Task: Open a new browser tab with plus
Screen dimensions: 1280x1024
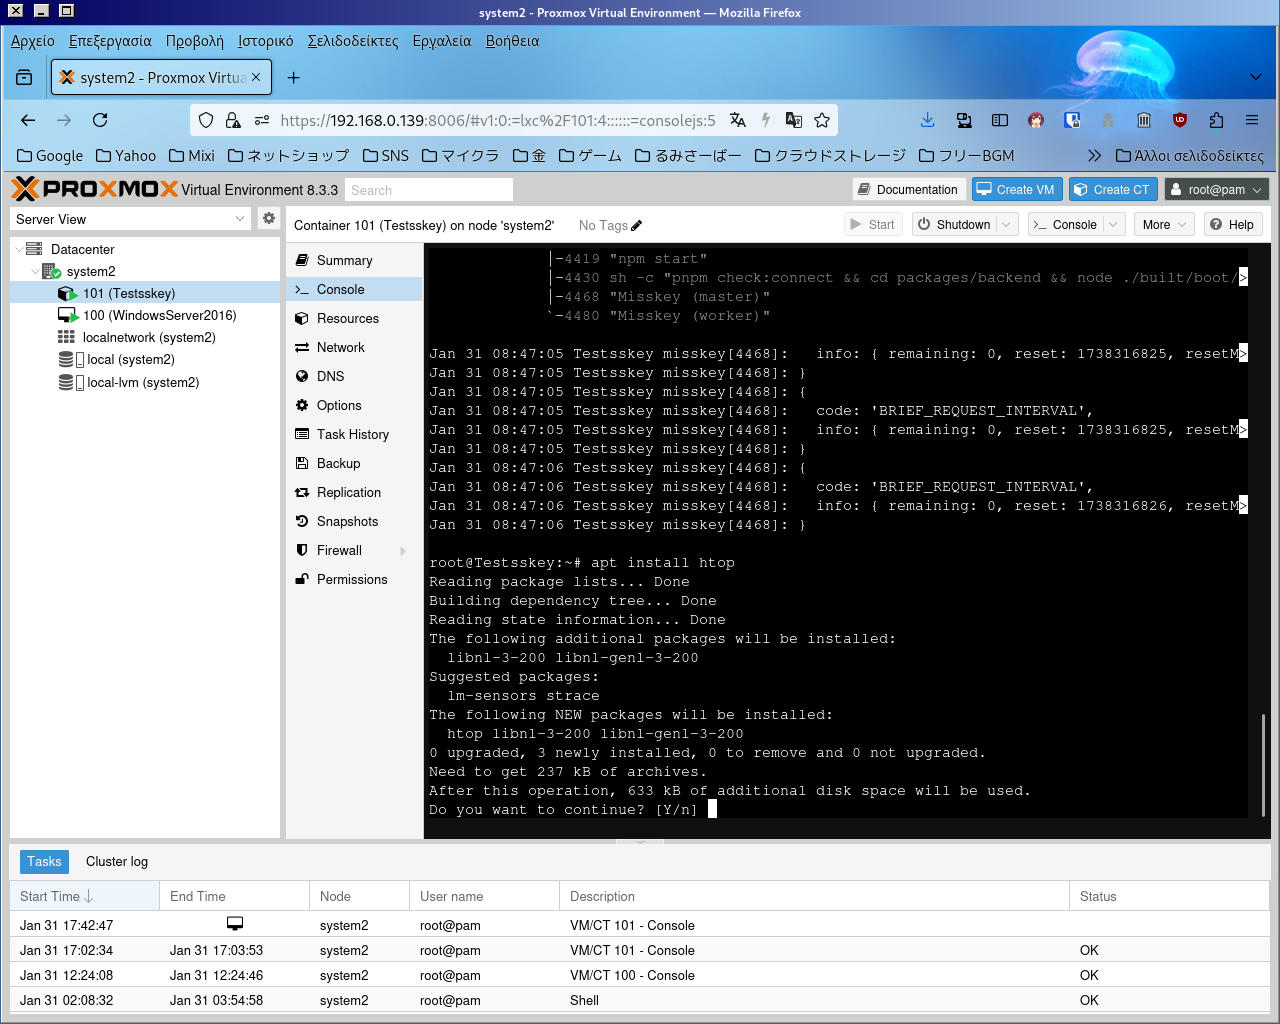Action: tap(293, 77)
